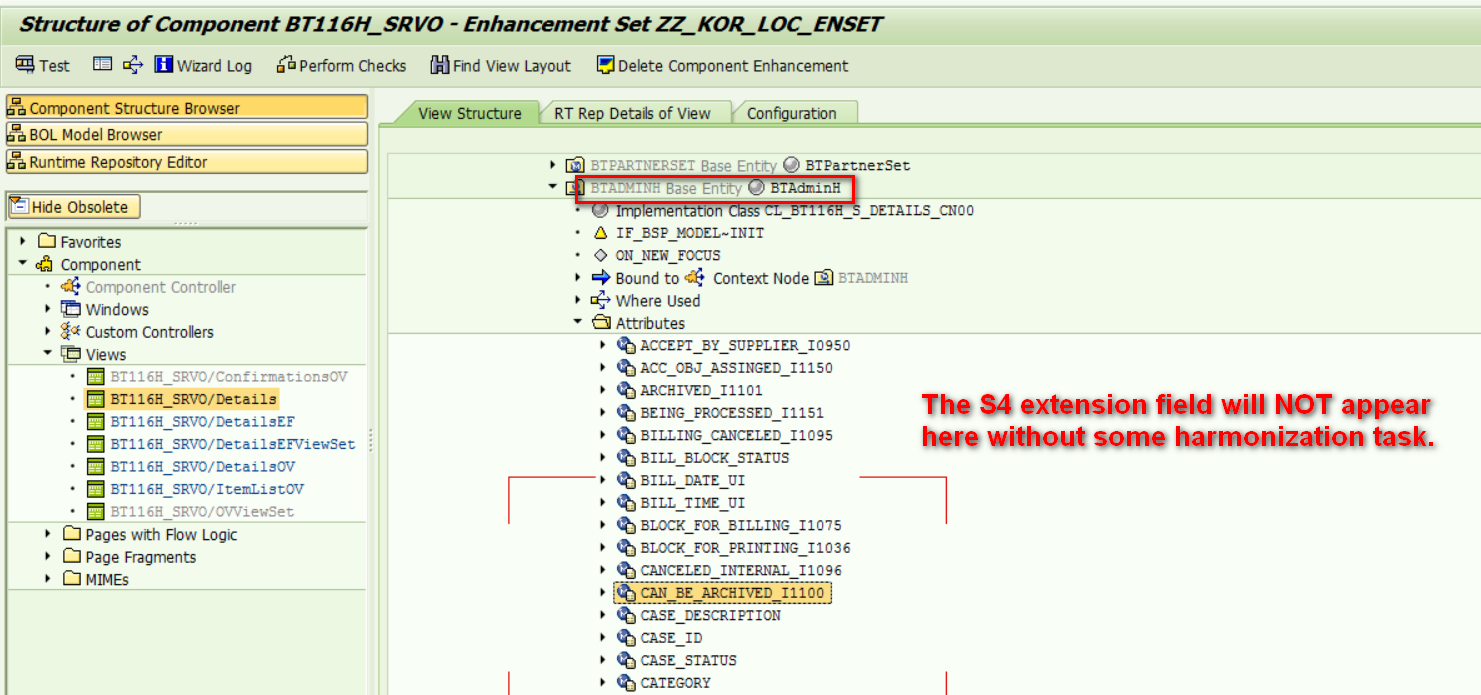1481x695 pixels.
Task: Select the ACC_OBJ_ASSINGED_I1150 attribute
Action: 736,368
